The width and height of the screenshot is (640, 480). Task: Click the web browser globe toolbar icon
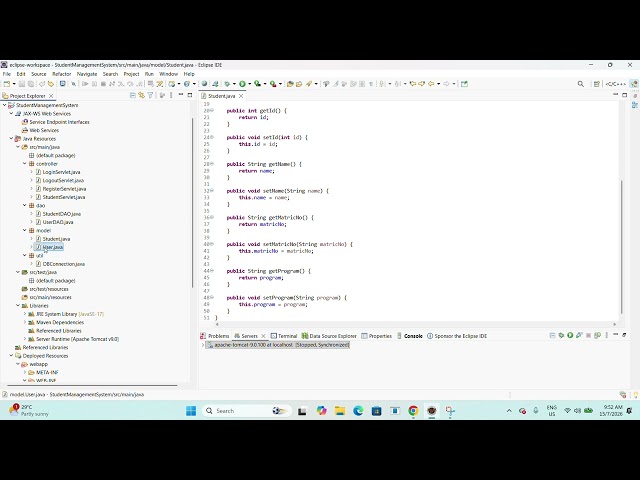(x=204, y=84)
